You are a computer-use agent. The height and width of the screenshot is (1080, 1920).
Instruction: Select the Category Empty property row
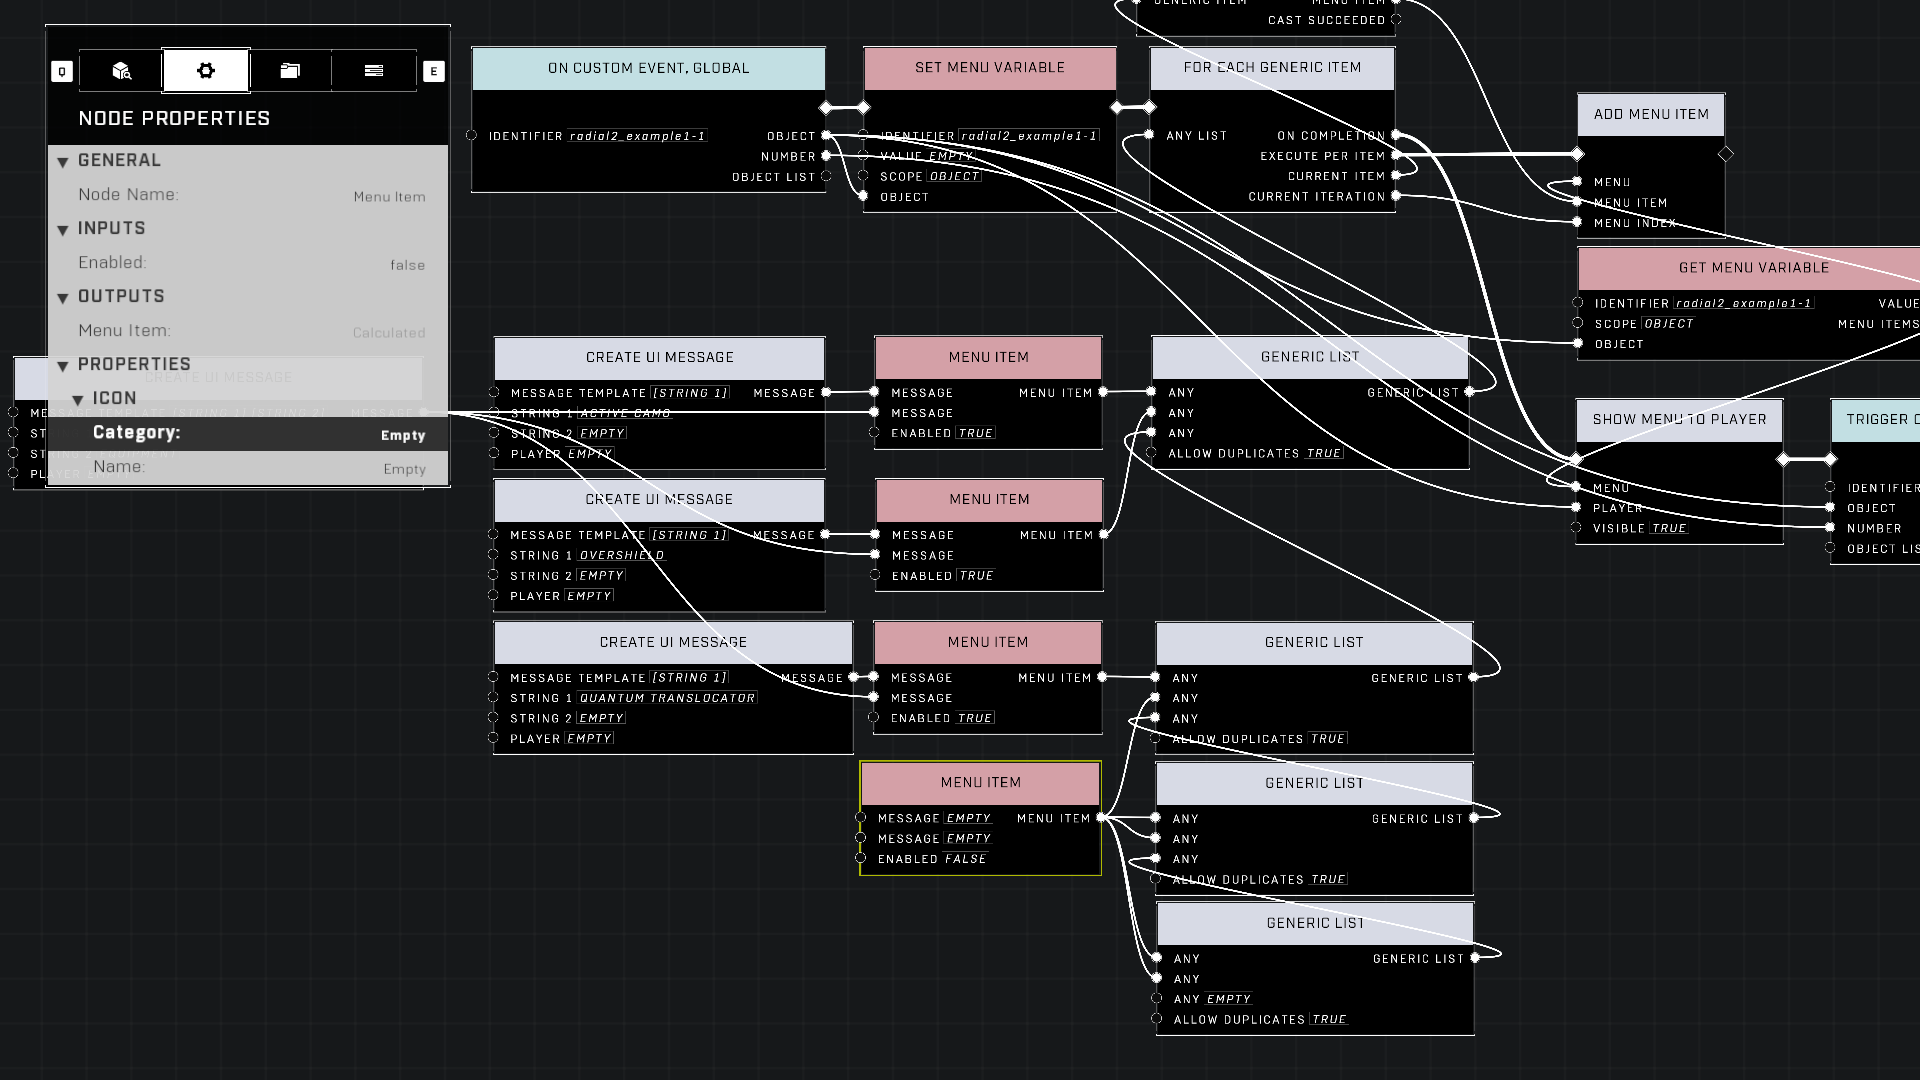(x=248, y=434)
